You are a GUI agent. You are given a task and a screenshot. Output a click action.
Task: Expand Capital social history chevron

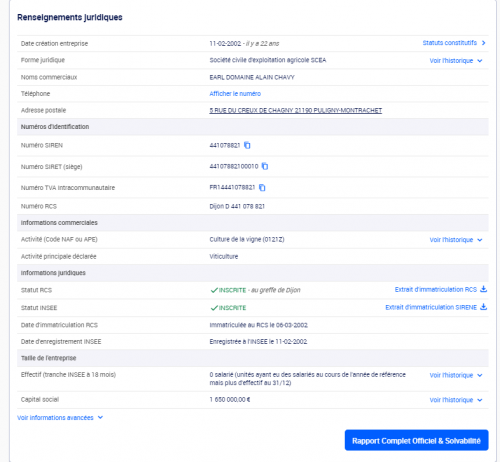pos(480,400)
